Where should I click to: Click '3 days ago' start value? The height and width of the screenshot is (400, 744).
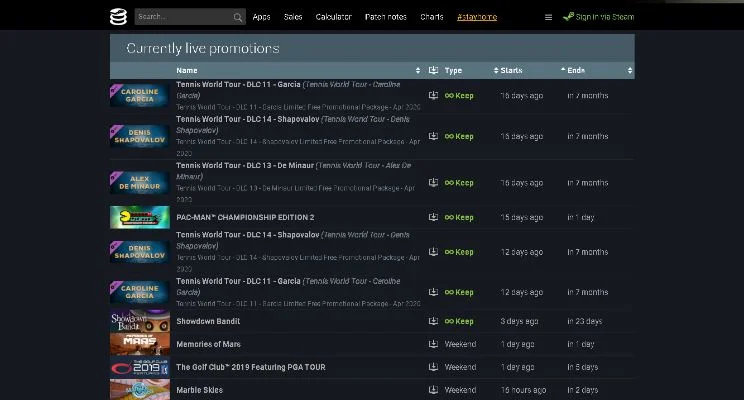[x=519, y=321]
